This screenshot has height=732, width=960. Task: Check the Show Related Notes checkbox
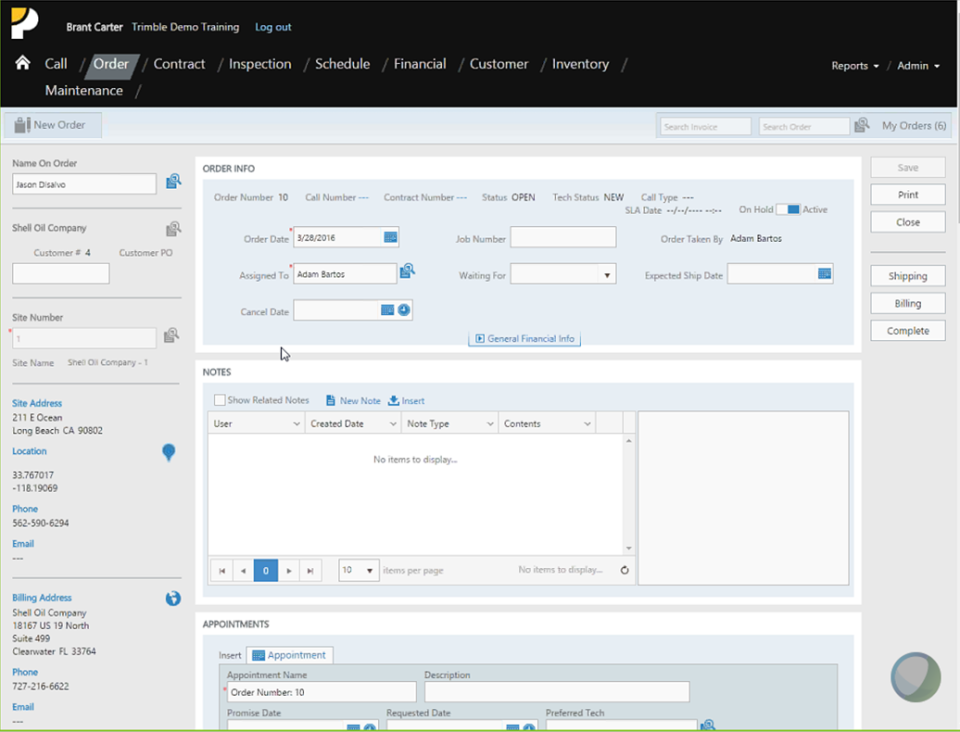coord(219,400)
